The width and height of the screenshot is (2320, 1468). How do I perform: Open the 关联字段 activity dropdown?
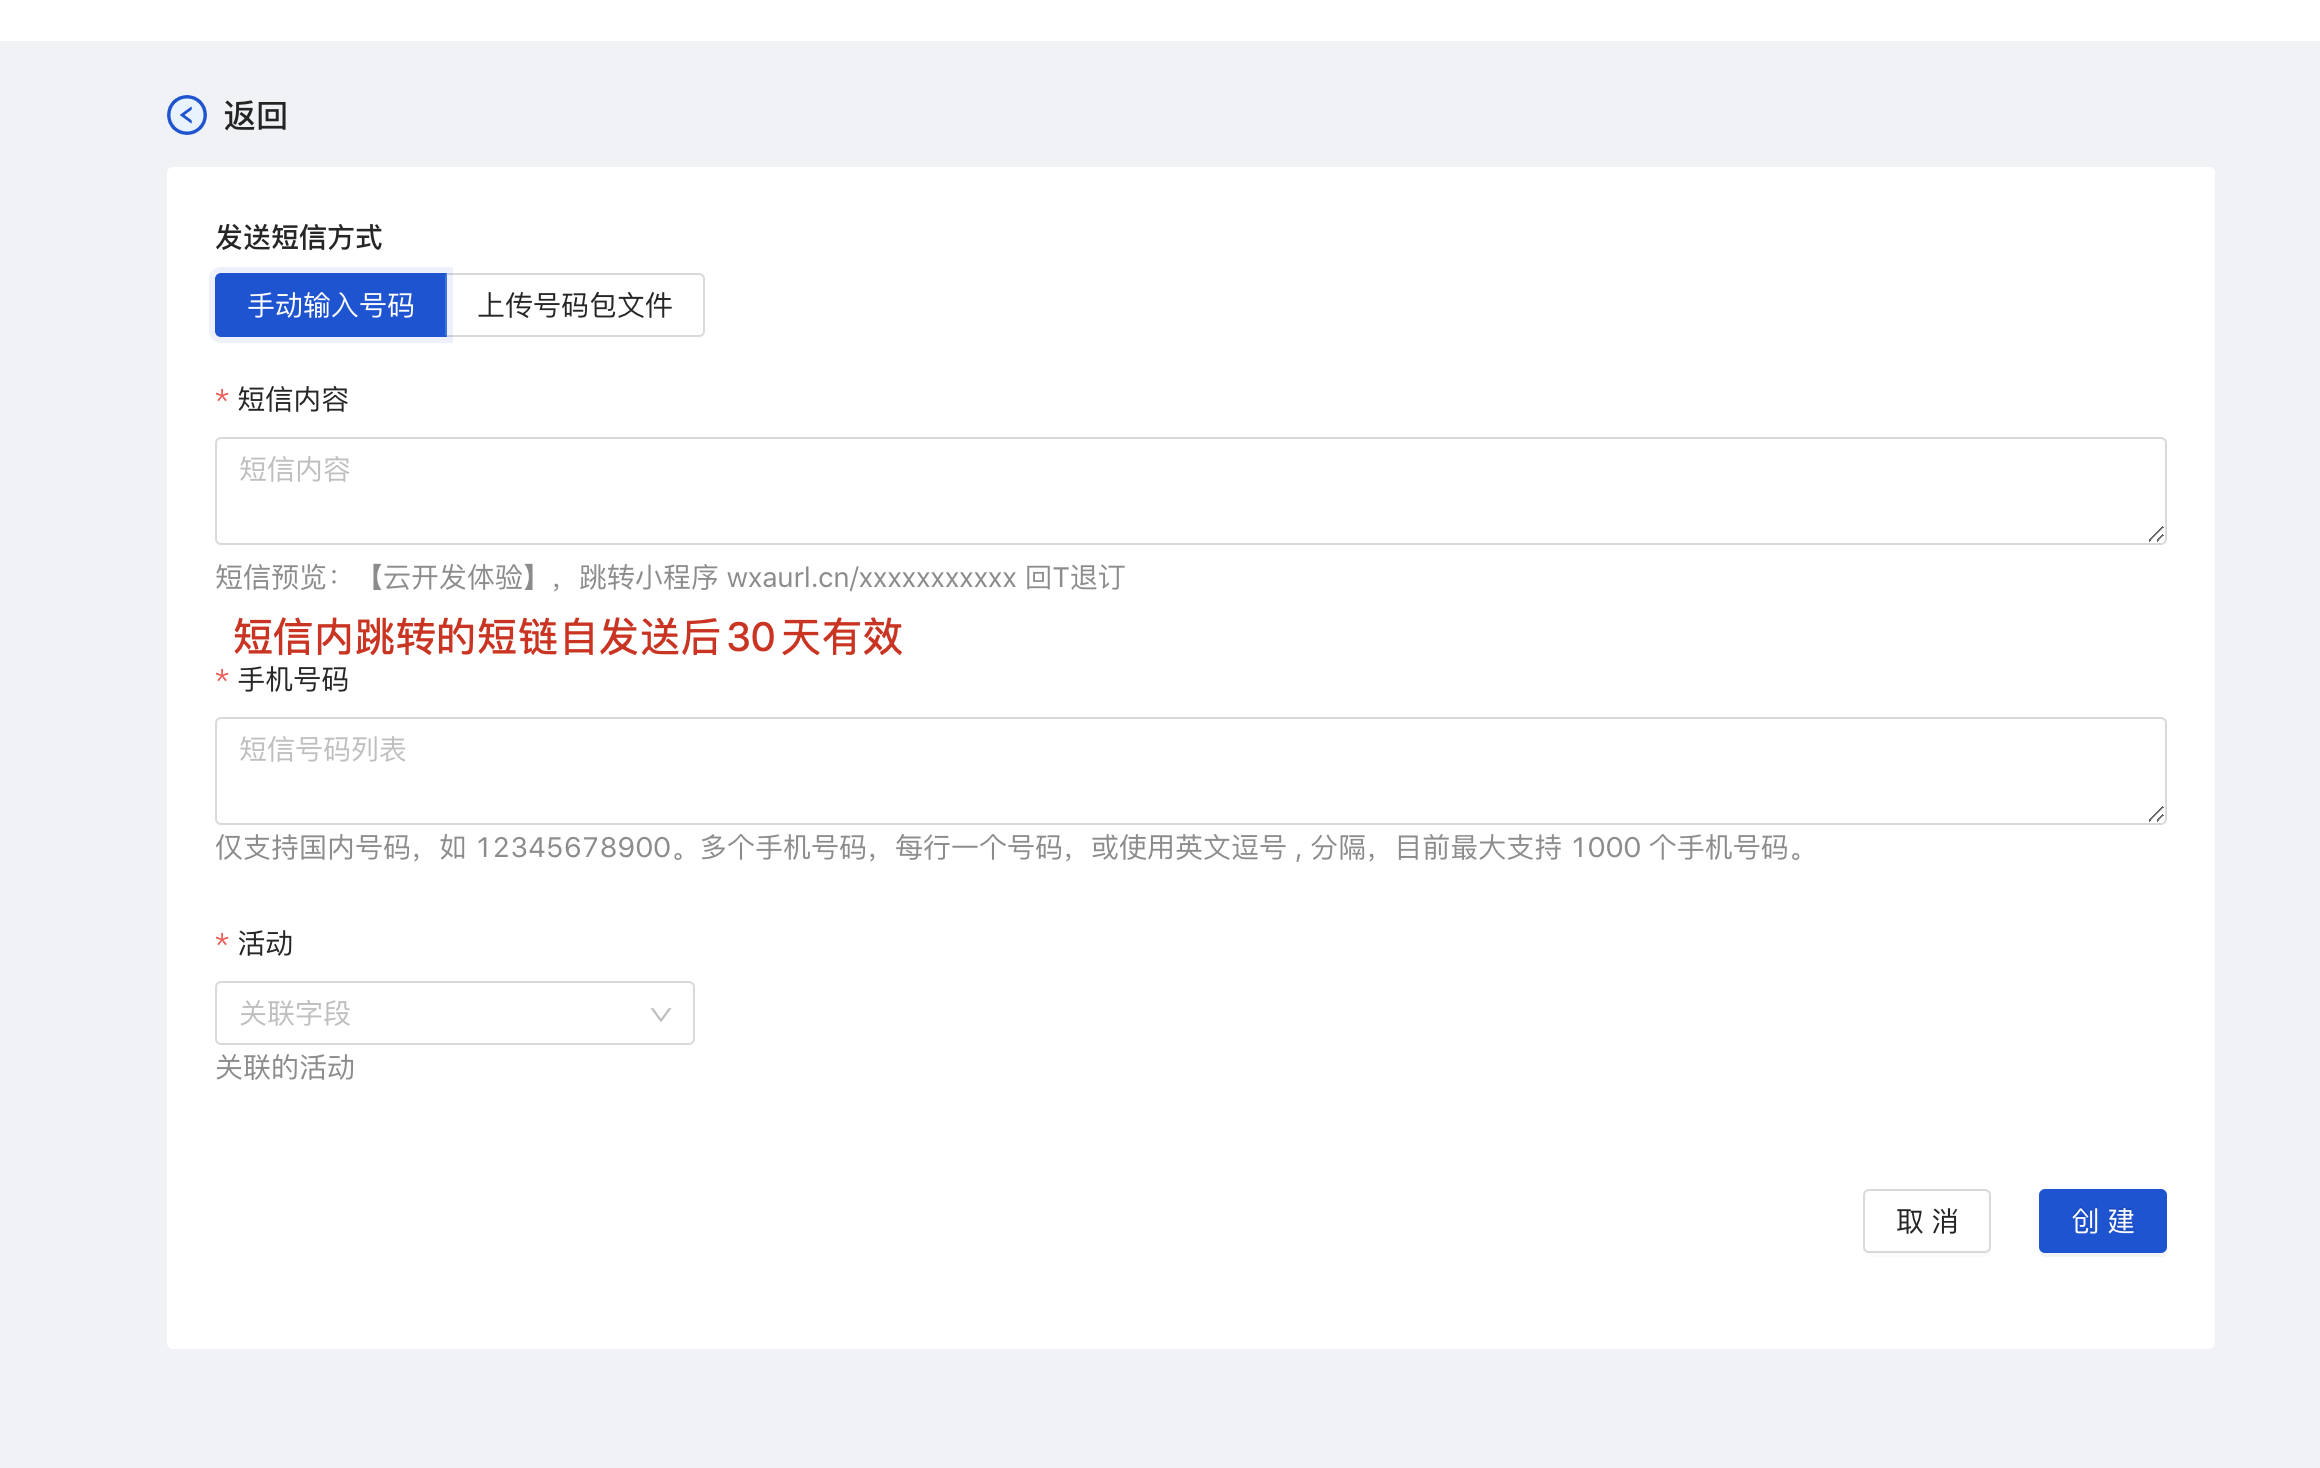click(x=440, y=1013)
